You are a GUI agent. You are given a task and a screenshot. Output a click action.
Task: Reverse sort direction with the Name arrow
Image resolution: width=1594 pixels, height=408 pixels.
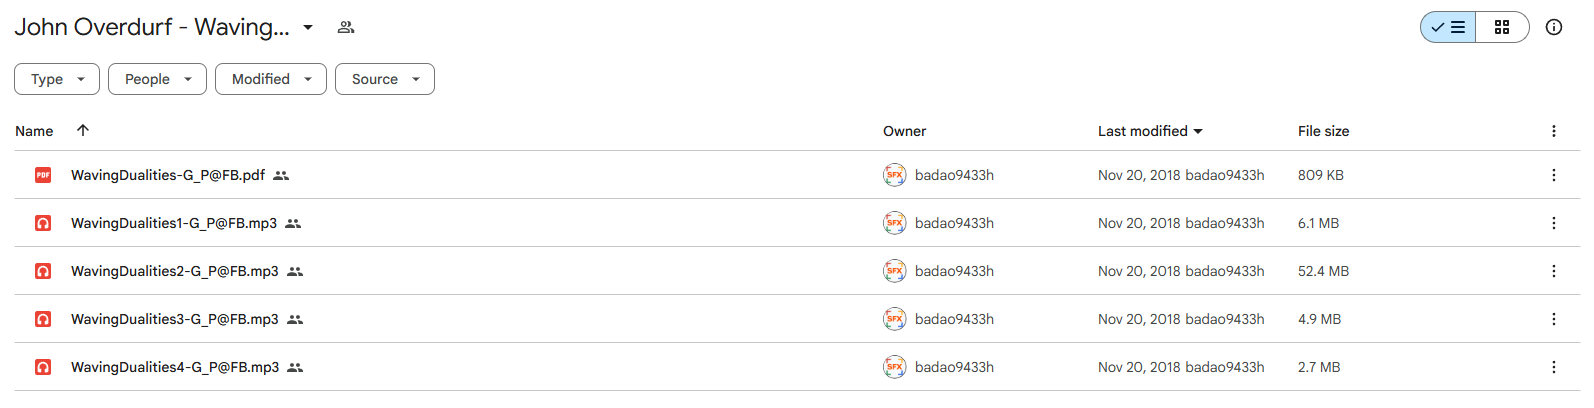click(x=83, y=130)
